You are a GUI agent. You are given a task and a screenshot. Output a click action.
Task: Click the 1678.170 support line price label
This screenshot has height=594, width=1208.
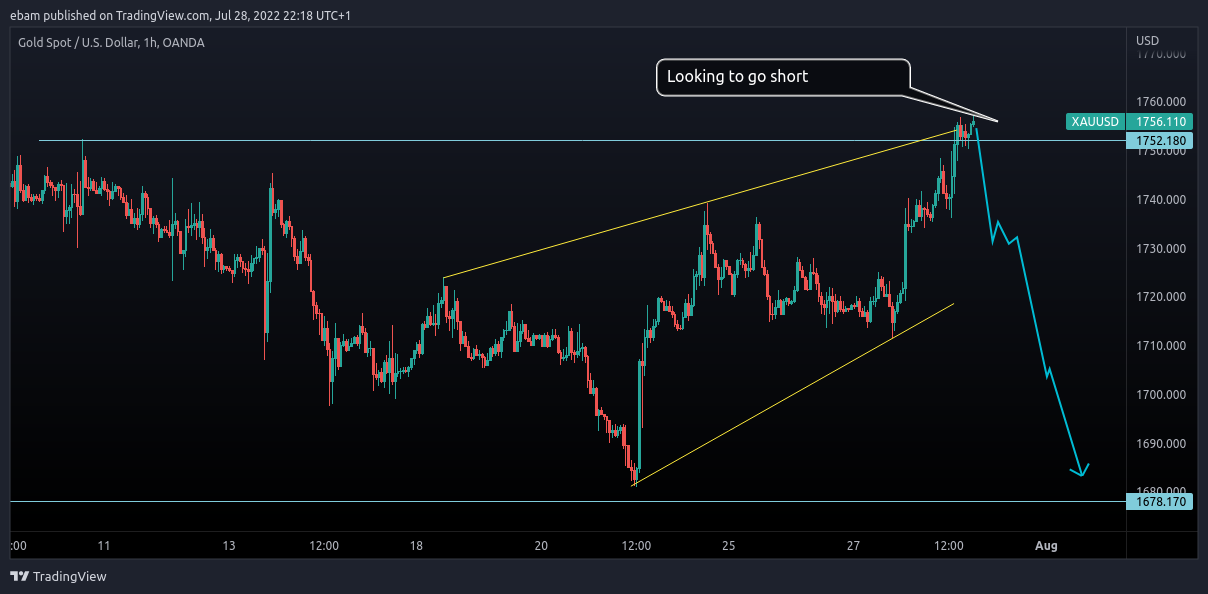[x=1161, y=501]
